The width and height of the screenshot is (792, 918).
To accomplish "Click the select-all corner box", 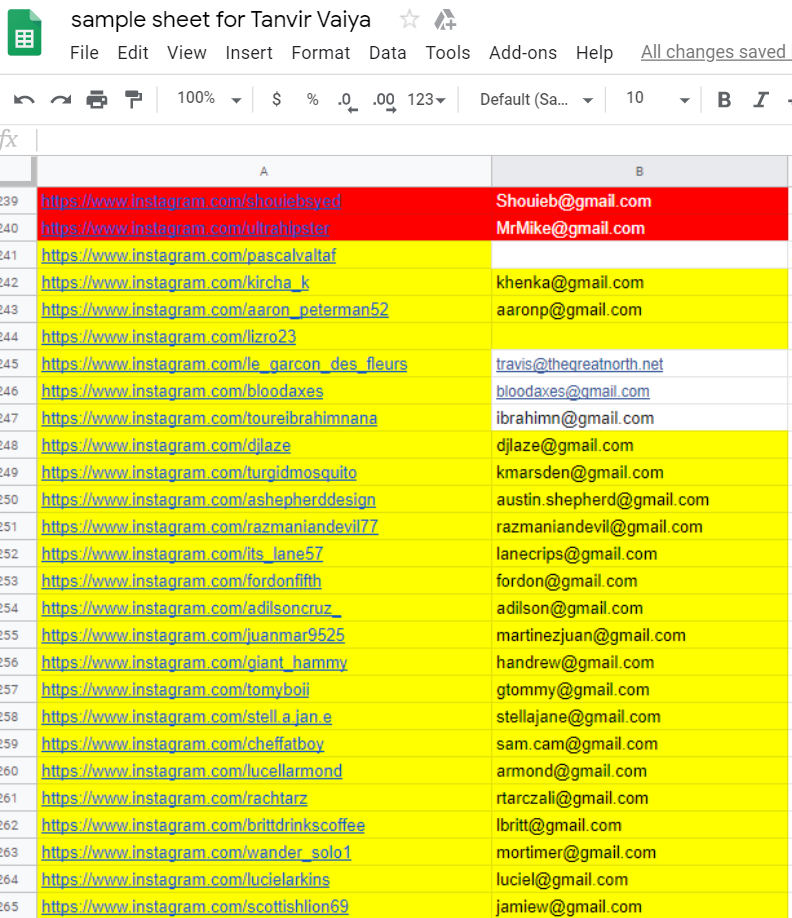I will pos(17,171).
